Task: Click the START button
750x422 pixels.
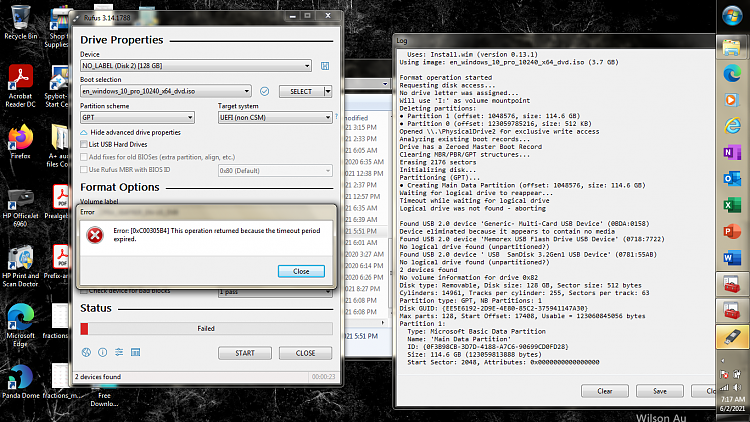Action: pos(245,353)
